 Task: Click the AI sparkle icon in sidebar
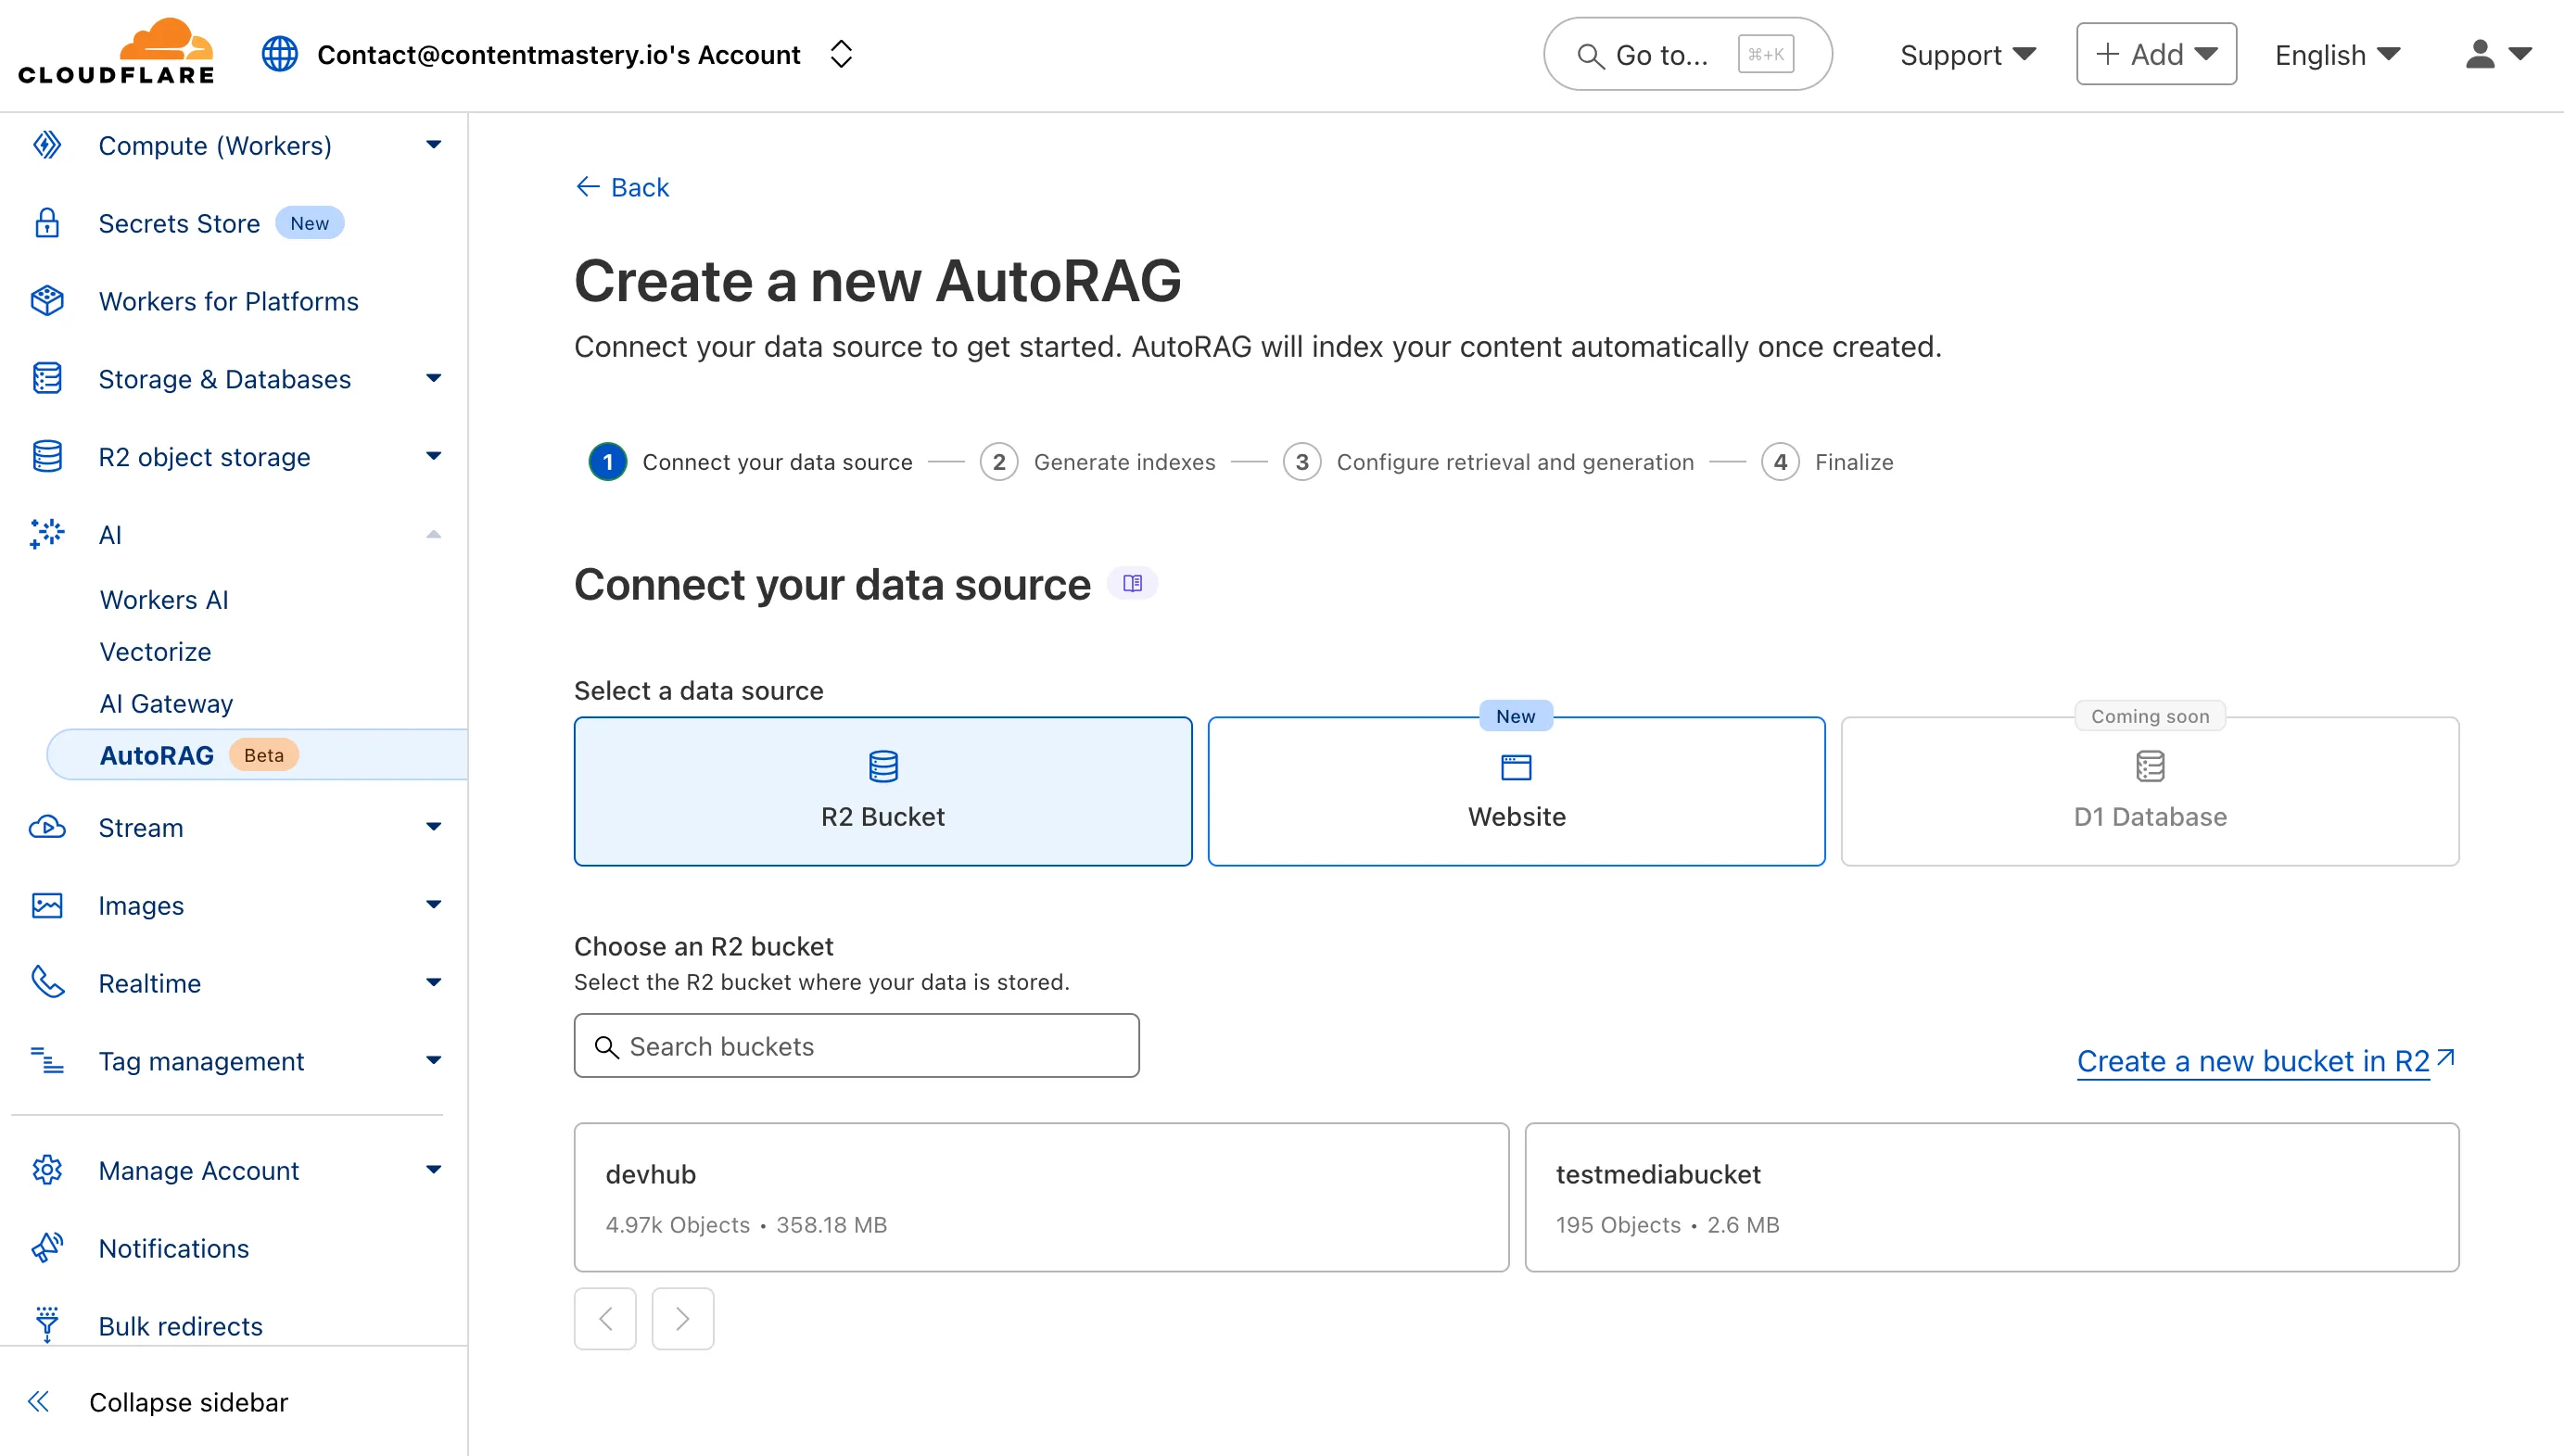point(47,534)
